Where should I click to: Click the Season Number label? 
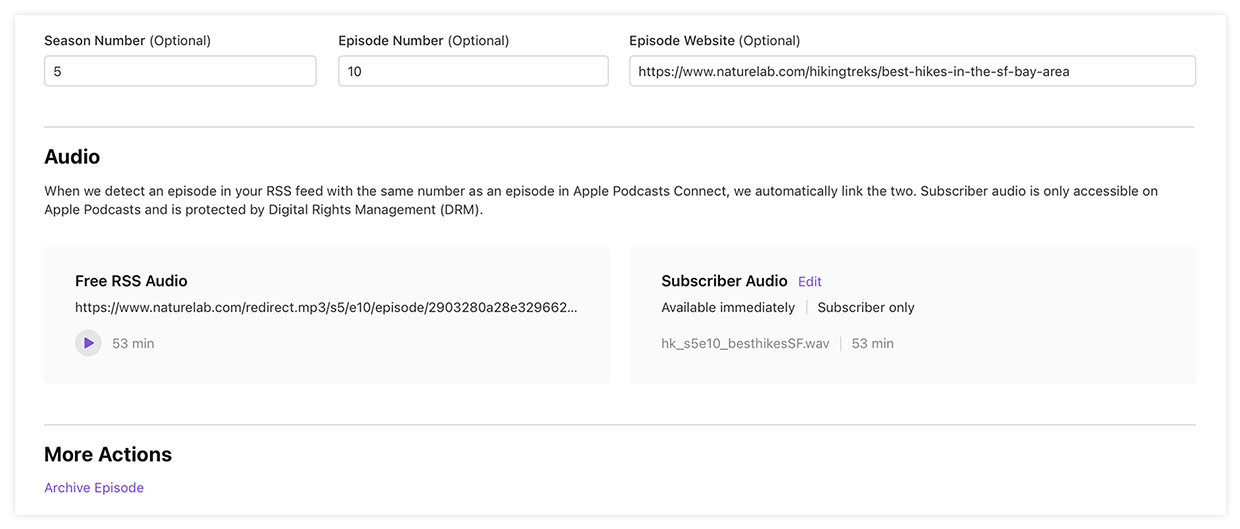click(x=127, y=41)
